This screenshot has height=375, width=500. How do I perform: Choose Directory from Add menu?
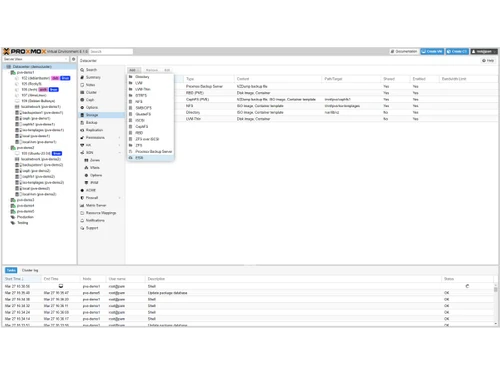tap(150, 77)
